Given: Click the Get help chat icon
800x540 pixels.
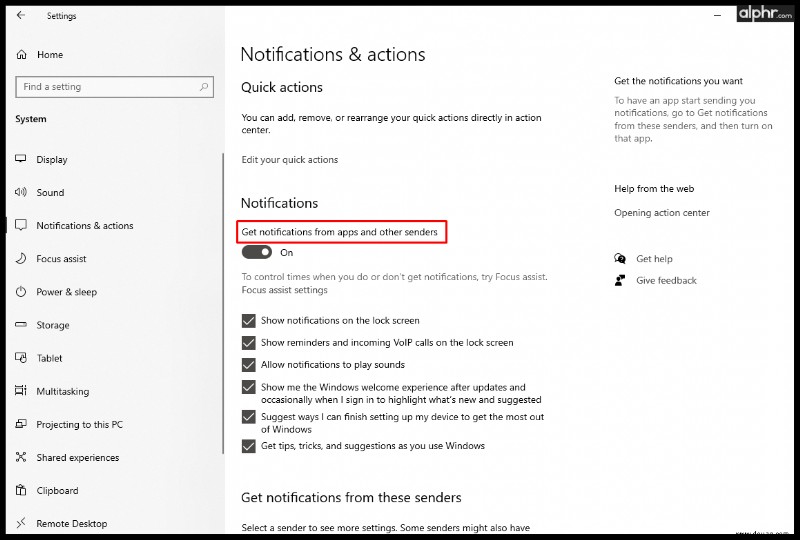Looking at the screenshot, I should [620, 258].
